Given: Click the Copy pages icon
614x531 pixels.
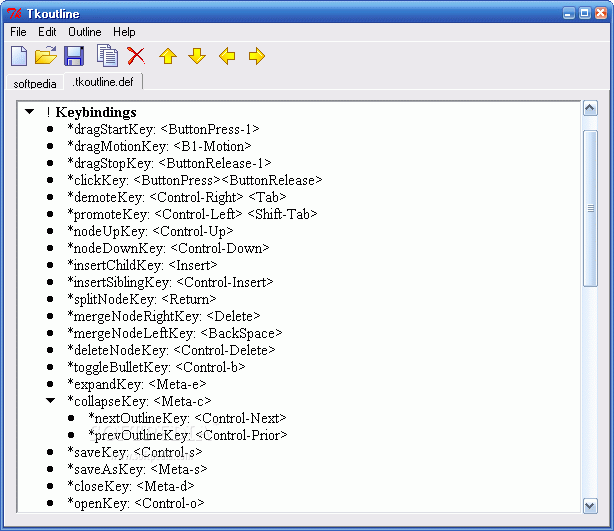Looking at the screenshot, I should [x=107, y=55].
